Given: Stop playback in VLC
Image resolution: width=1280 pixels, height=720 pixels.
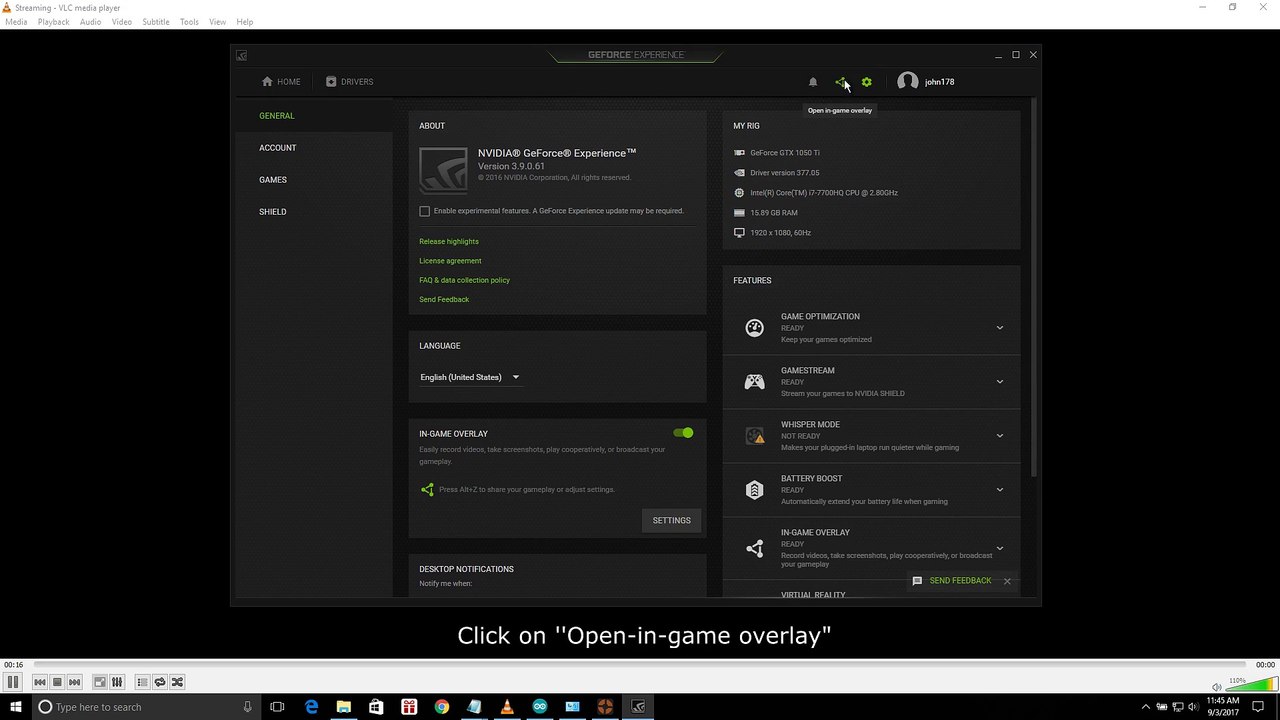Looking at the screenshot, I should click(57, 682).
